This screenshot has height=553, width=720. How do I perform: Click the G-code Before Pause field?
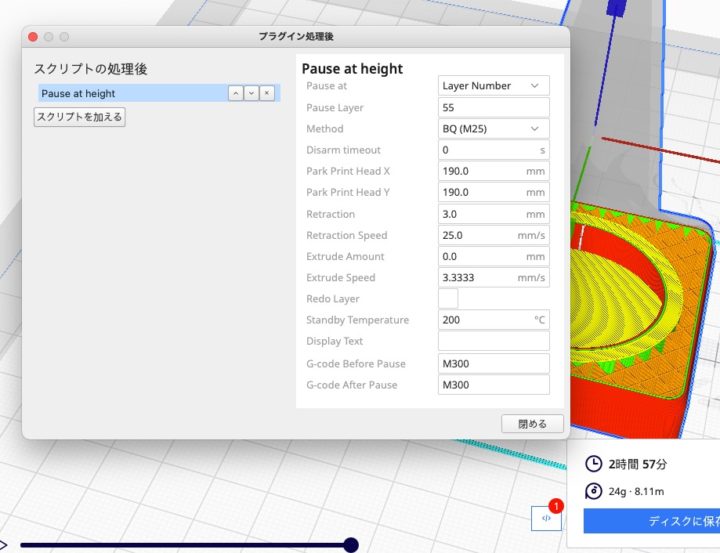(494, 363)
